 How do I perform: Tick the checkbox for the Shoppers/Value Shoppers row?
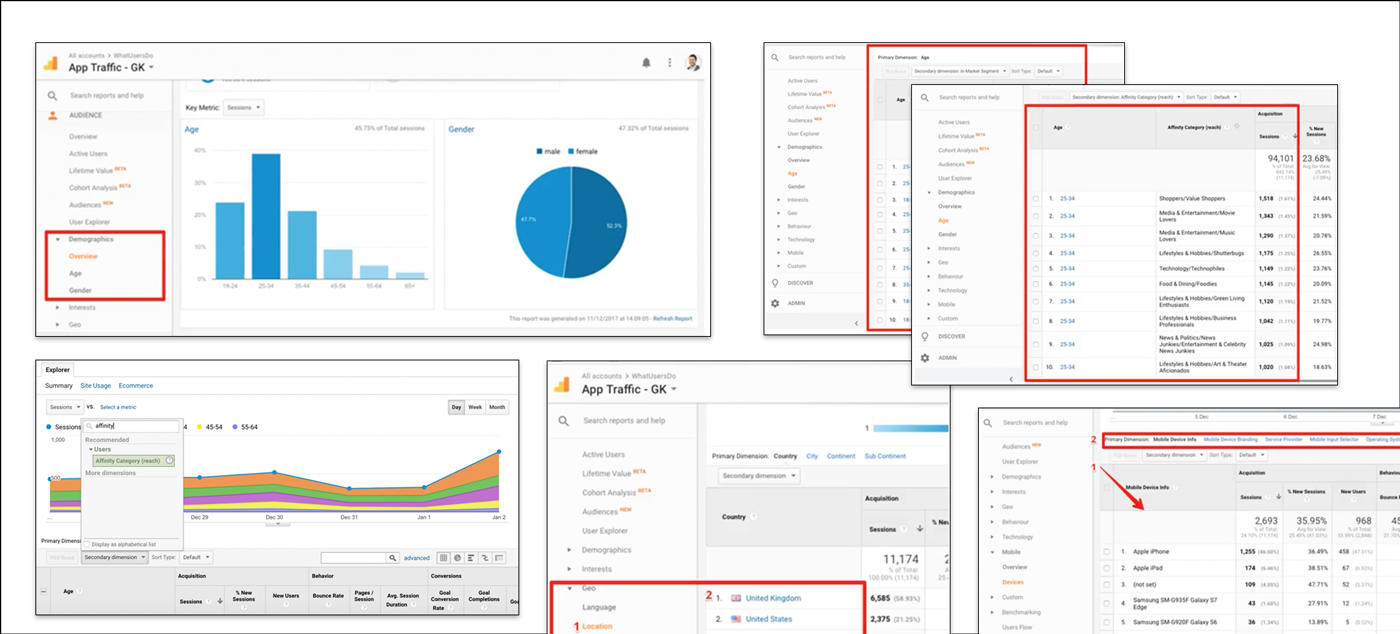tap(1036, 198)
